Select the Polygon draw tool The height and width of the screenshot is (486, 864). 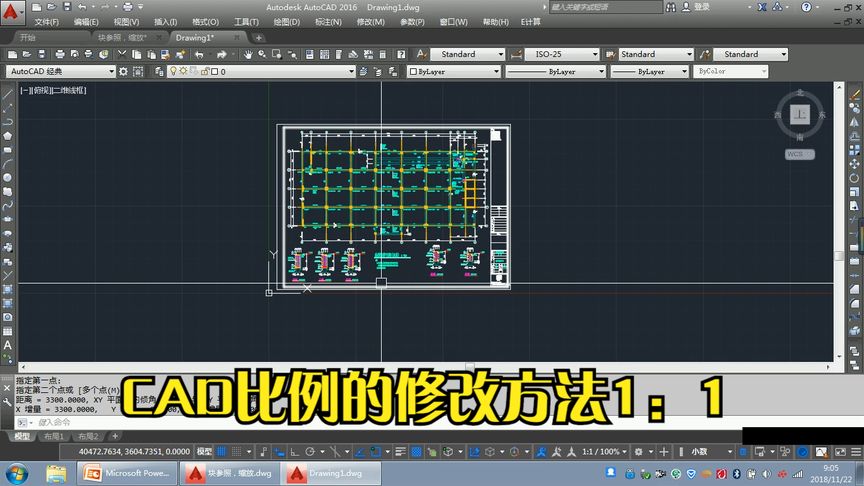tap(8, 136)
